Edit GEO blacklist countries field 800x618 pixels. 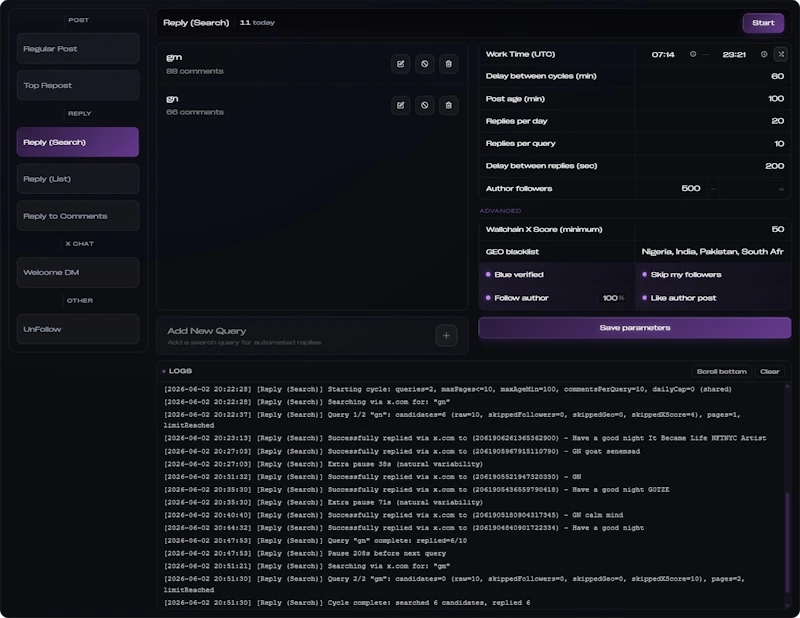[x=712, y=252]
